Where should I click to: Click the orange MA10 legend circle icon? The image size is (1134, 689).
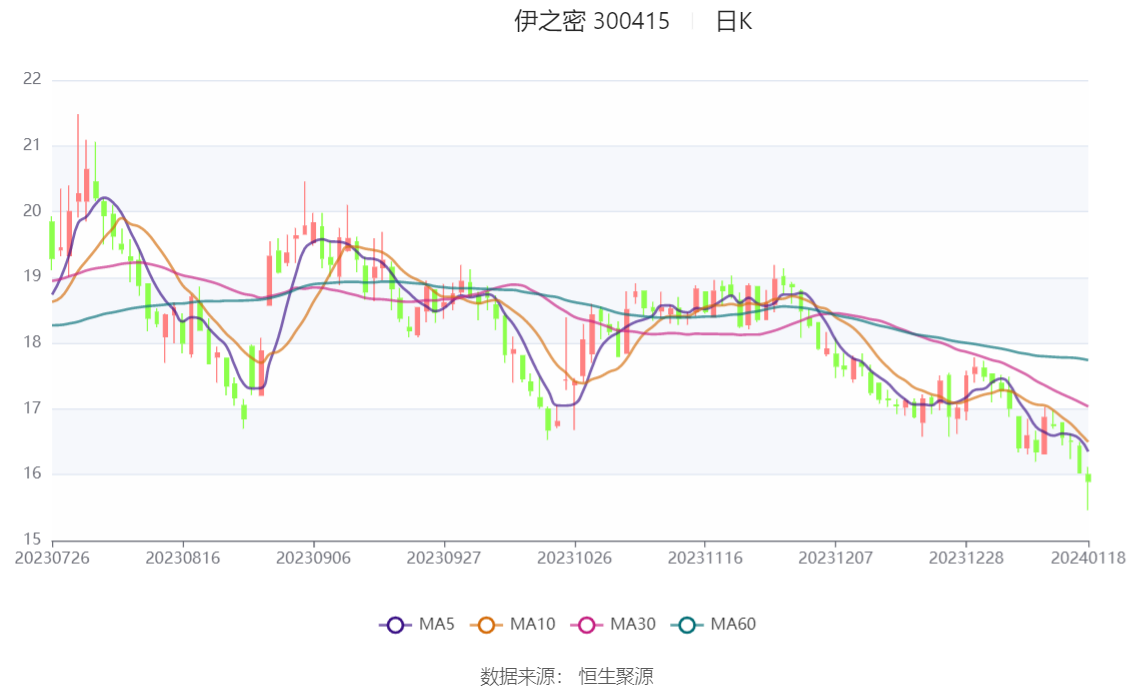486,625
